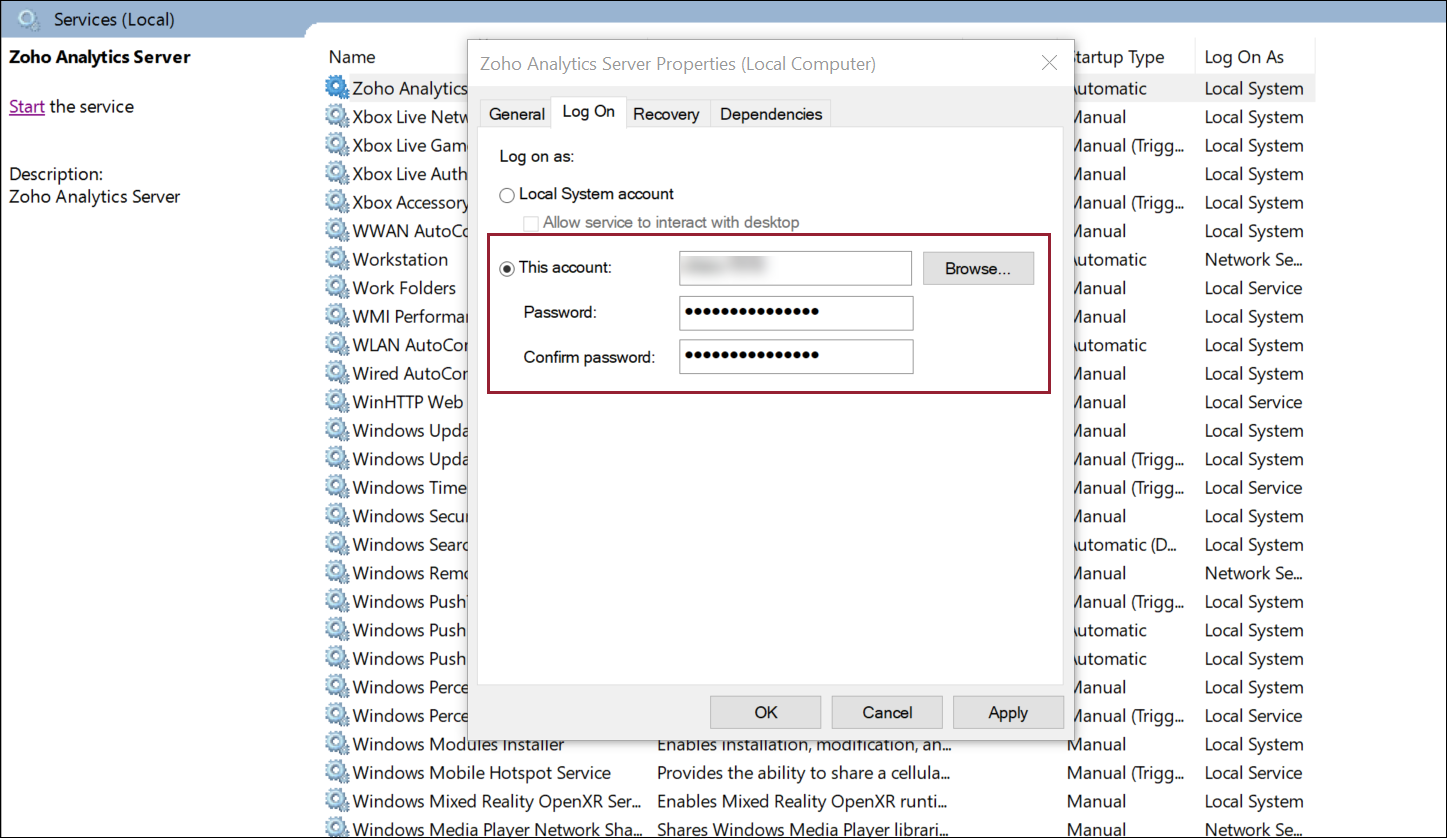This screenshot has height=838, width=1447.
Task: Click 'Local System' in the Zoho Analytics row
Action: 1254,89
